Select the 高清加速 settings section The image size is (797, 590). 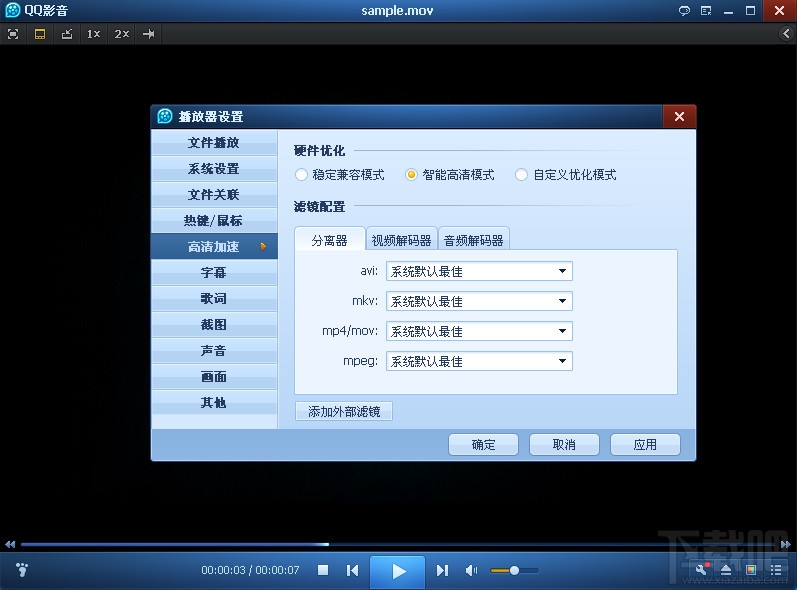pos(214,246)
